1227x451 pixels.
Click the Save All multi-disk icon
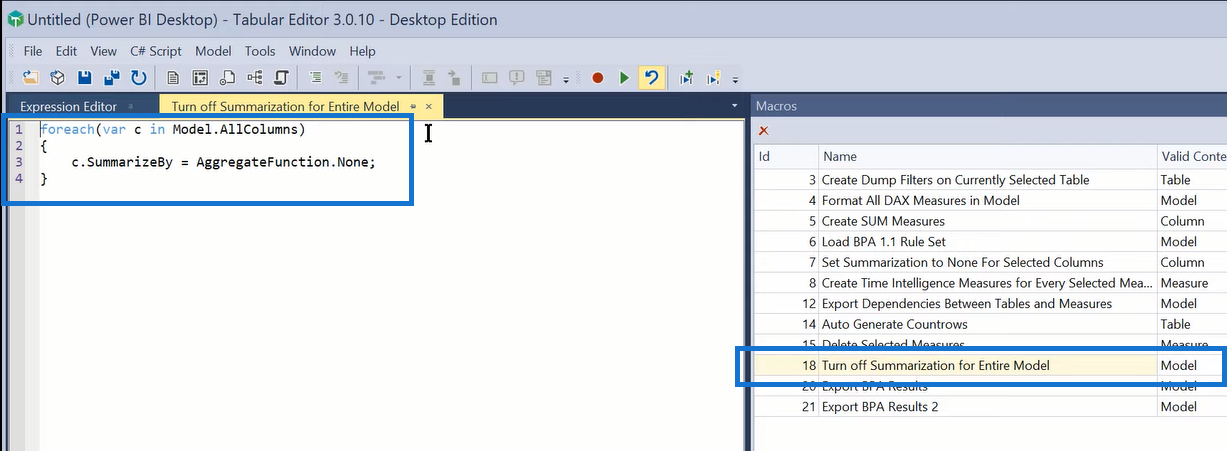112,77
